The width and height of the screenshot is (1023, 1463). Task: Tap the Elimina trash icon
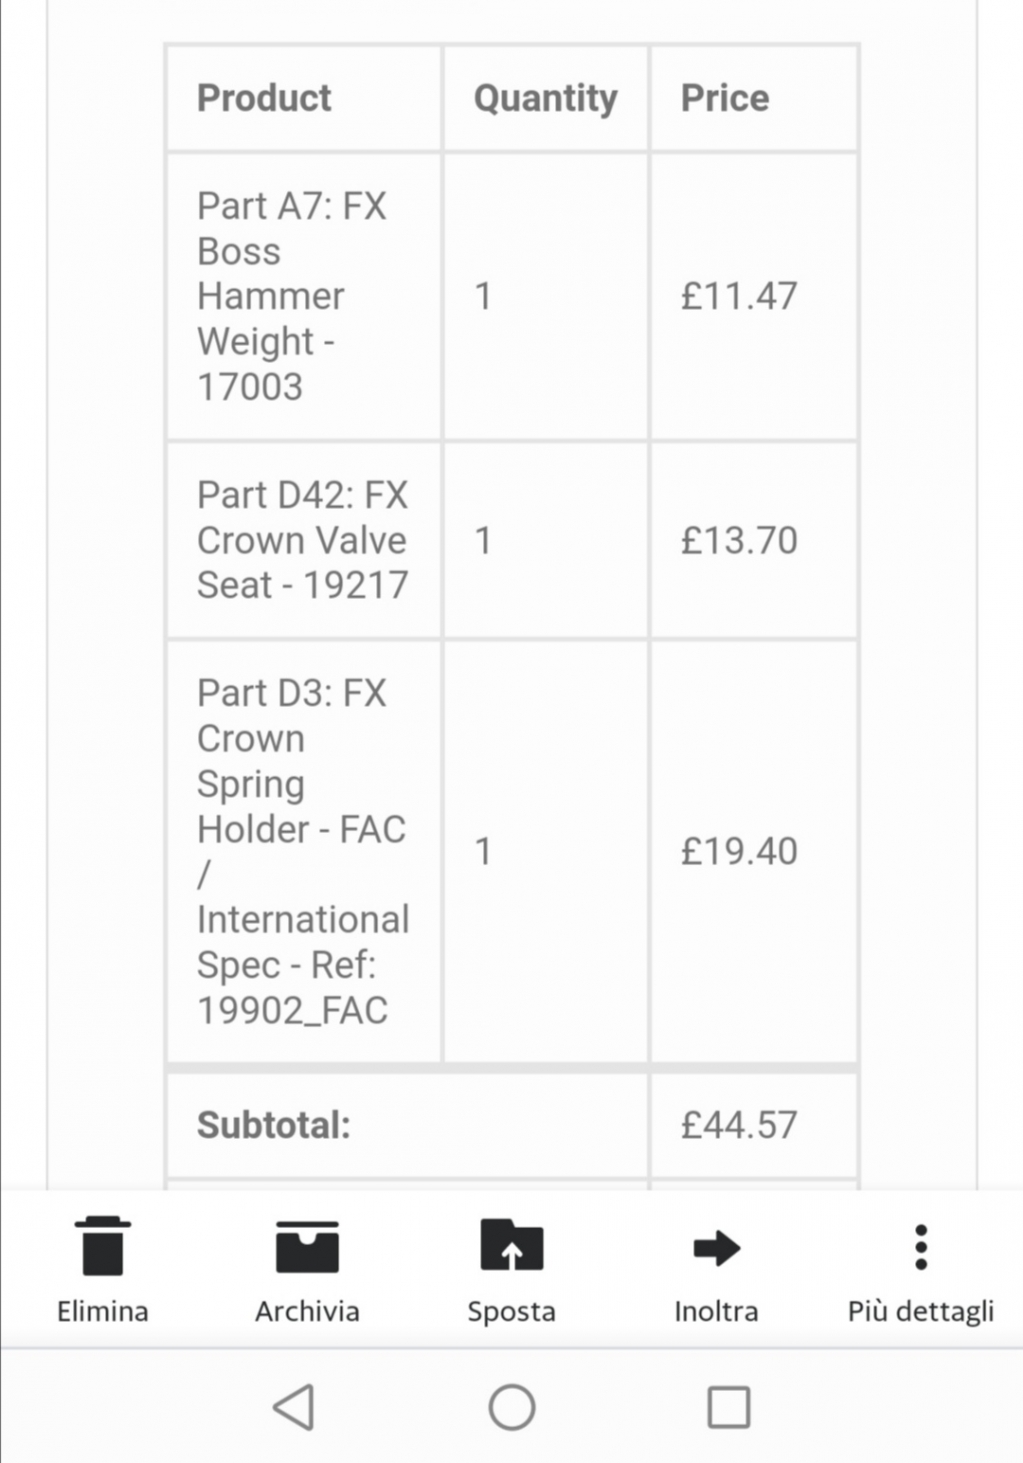(102, 1246)
